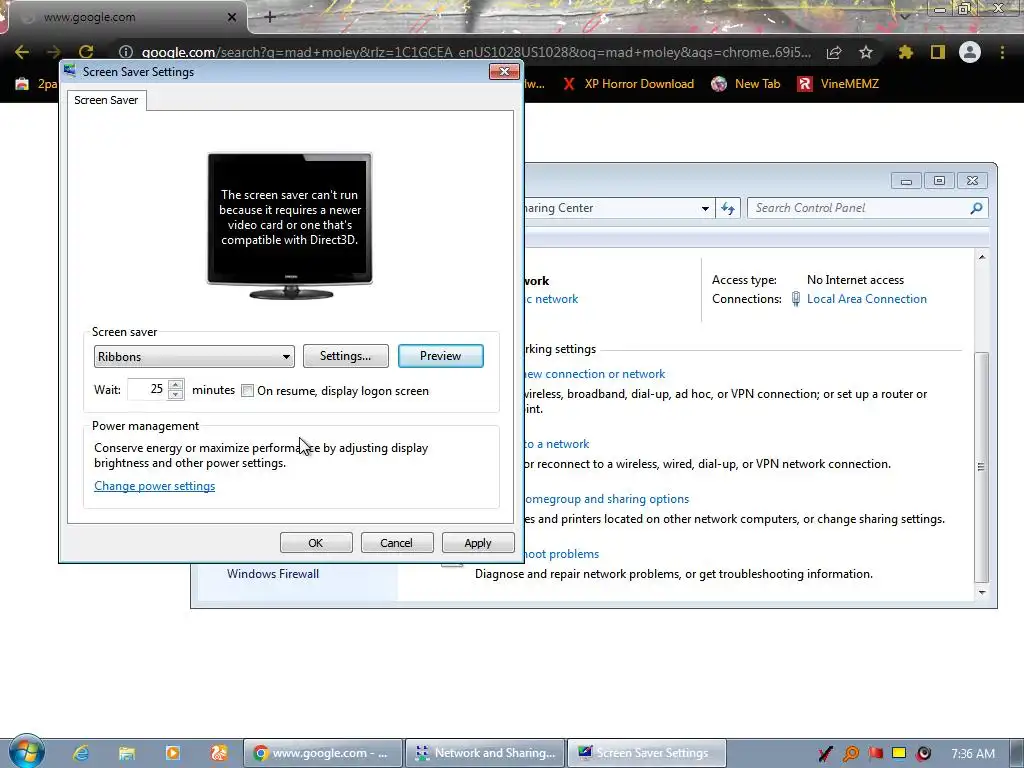1024x768 pixels.
Task: Switch to www.google.com Chrome taskbar button
Action: [323, 753]
